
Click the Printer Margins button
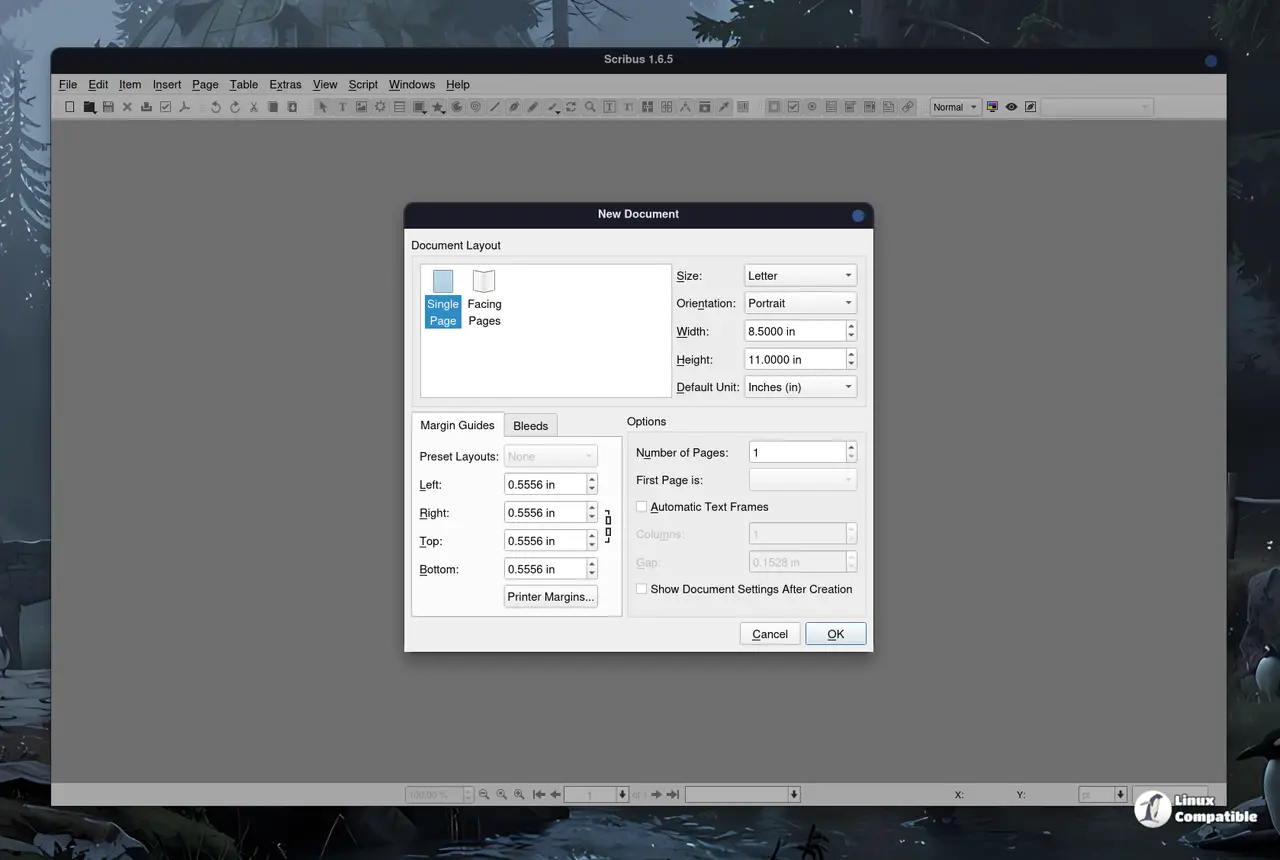pyautogui.click(x=550, y=597)
